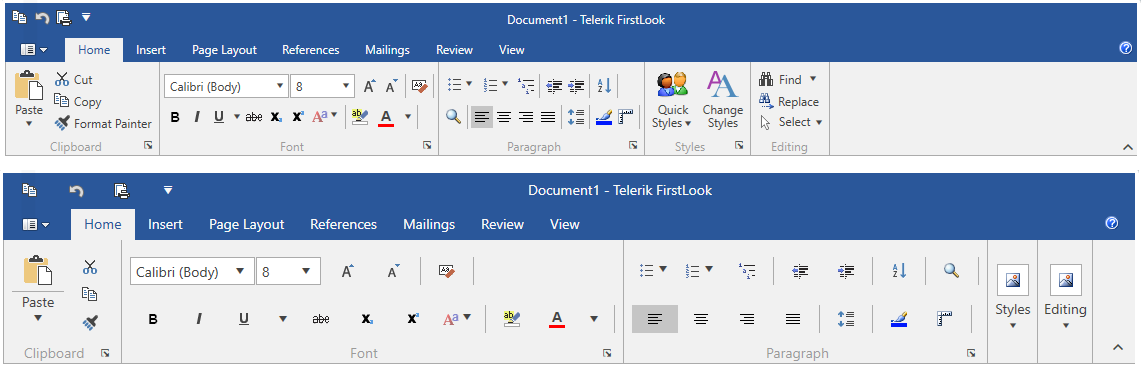The image size is (1141, 369).
Task: Open Font dialog launcher in upper ribbon
Action: (427, 146)
